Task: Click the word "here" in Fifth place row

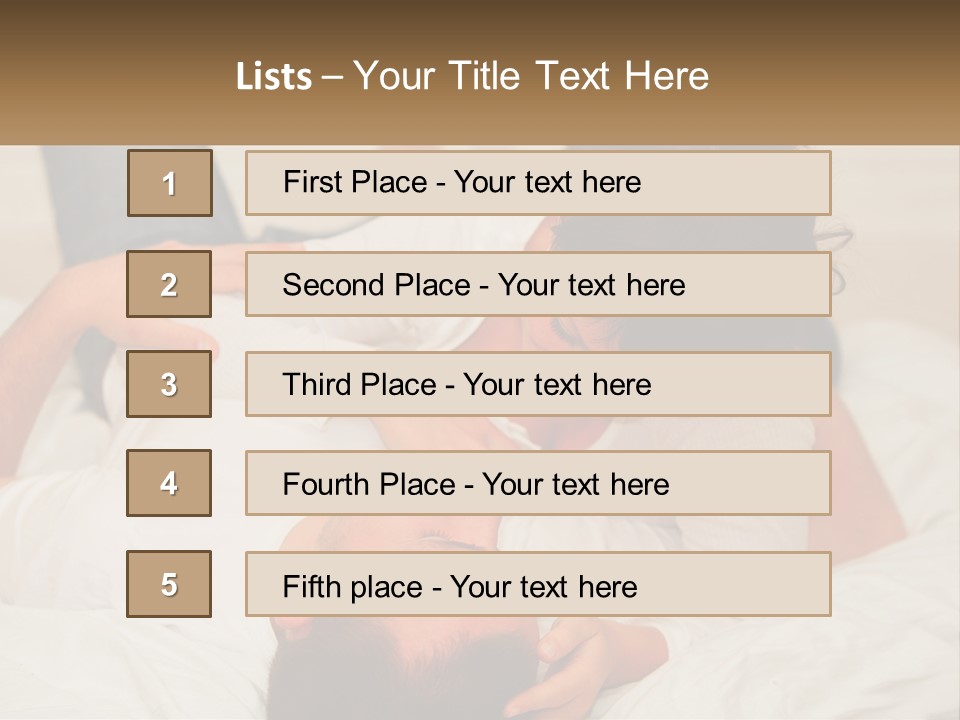Action: [x=607, y=586]
